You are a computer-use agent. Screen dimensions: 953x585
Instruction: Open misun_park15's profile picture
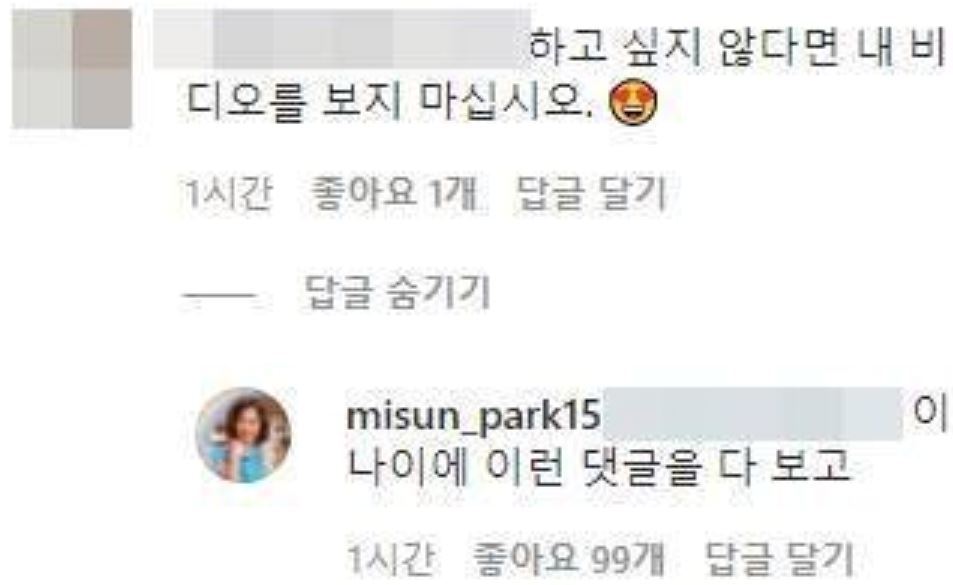click(x=243, y=435)
